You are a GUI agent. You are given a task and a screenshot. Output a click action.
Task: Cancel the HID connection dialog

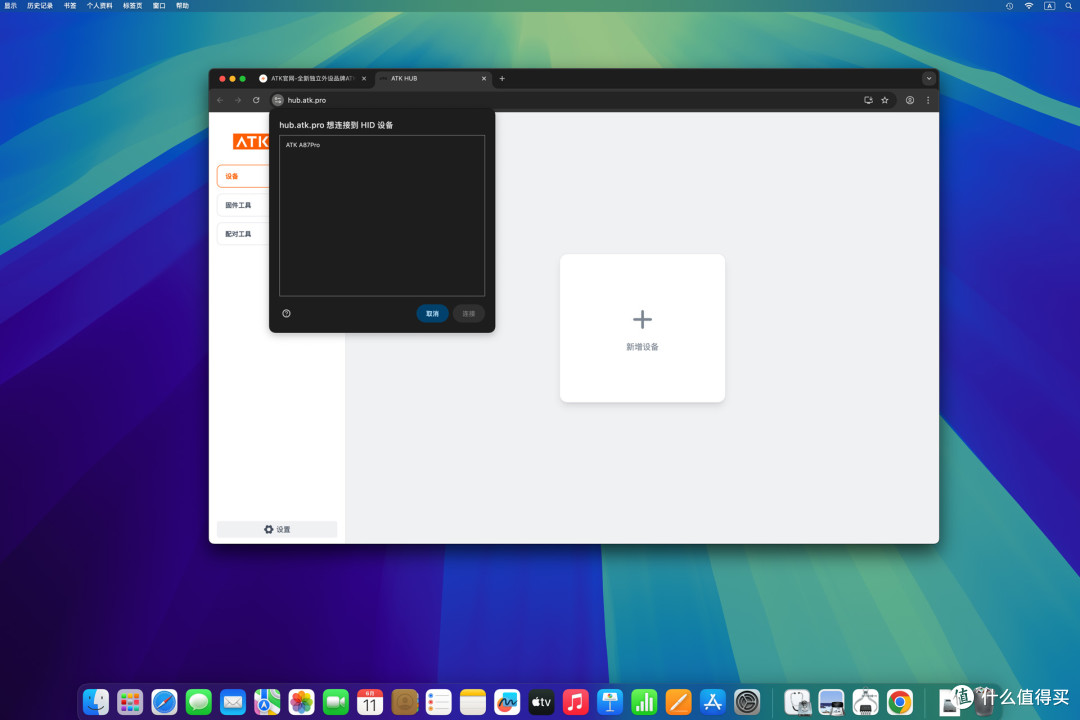pyautogui.click(x=432, y=313)
